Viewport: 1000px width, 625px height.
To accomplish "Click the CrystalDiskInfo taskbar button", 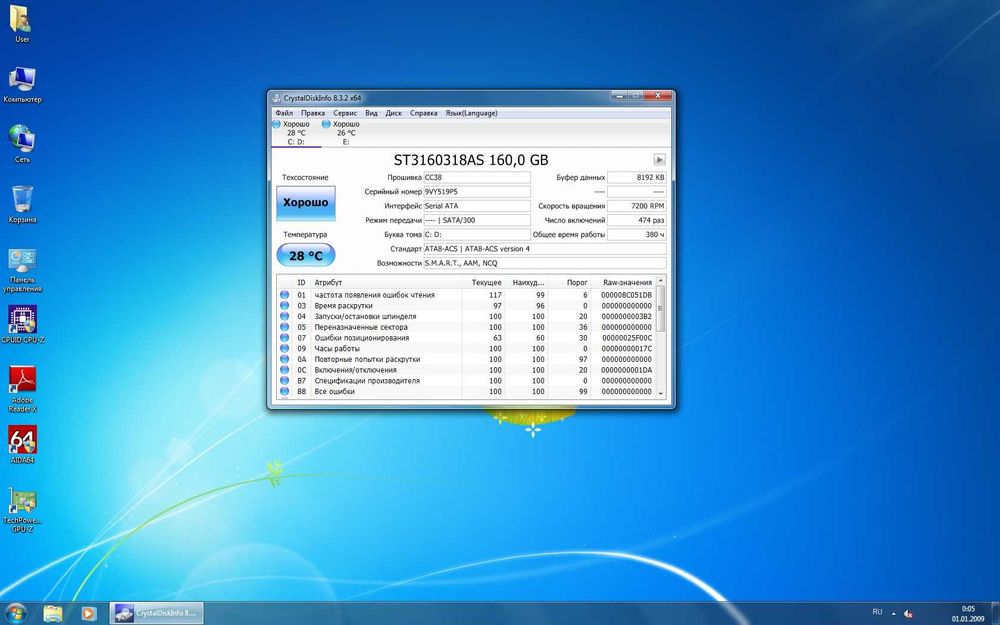I will point(157,613).
